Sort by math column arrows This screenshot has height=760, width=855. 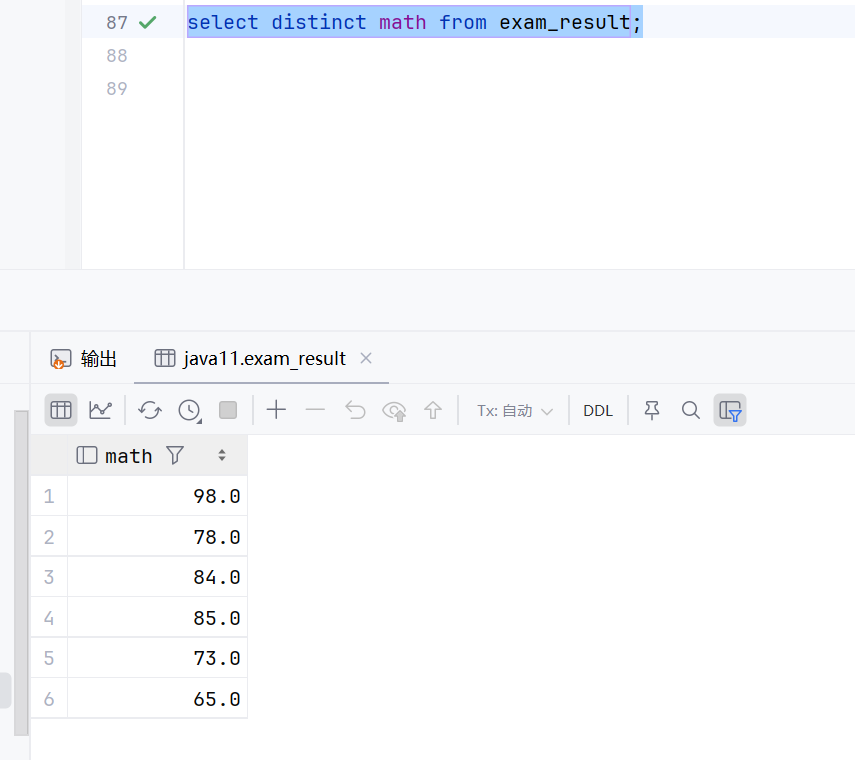tap(222, 455)
